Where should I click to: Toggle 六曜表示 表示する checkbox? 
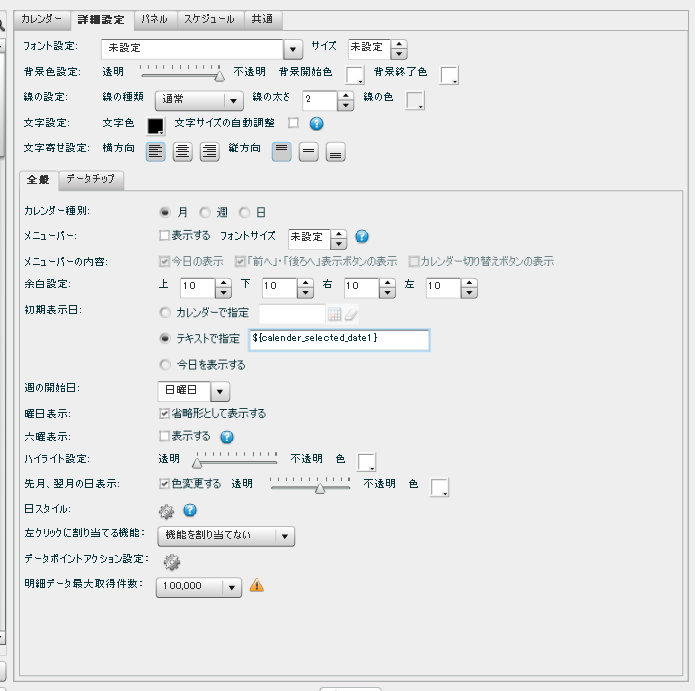click(164, 436)
